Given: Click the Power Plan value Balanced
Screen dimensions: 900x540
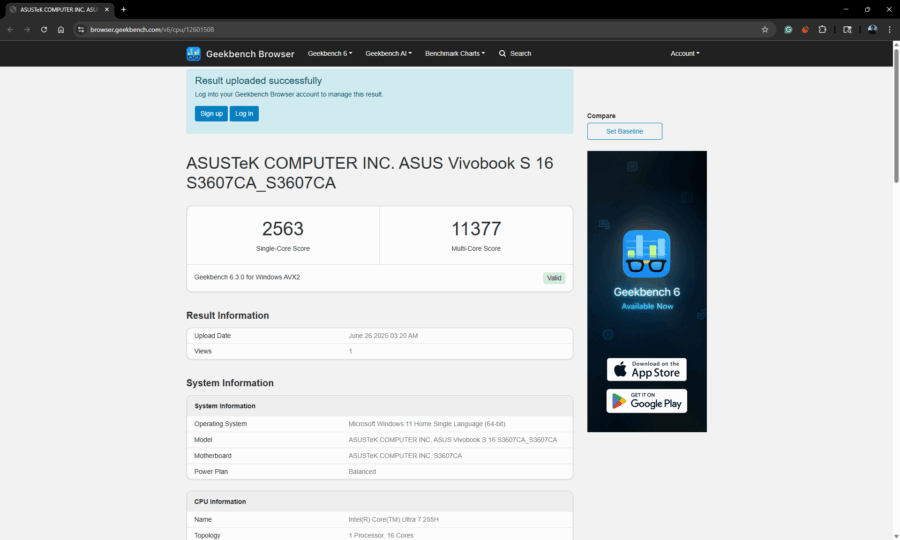Looking at the screenshot, I should (362, 472).
